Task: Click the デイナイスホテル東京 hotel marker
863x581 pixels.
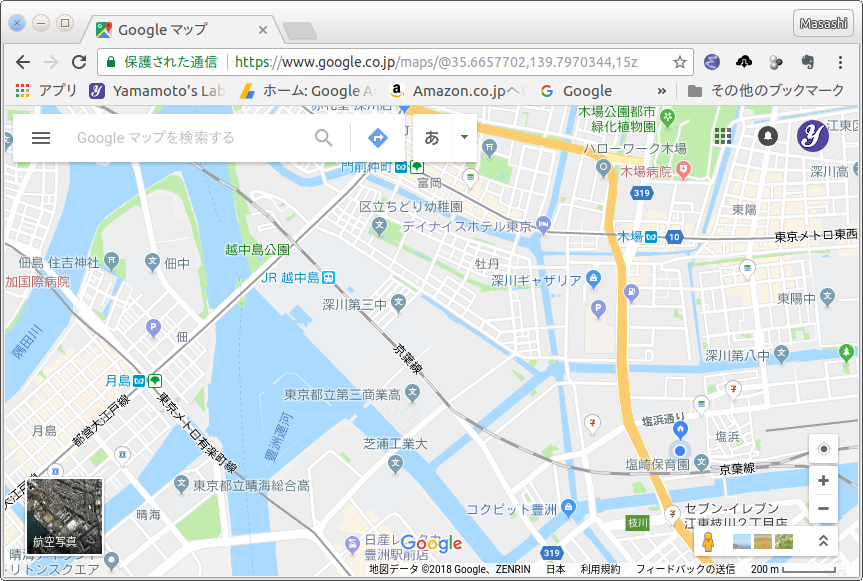Action: tap(543, 225)
